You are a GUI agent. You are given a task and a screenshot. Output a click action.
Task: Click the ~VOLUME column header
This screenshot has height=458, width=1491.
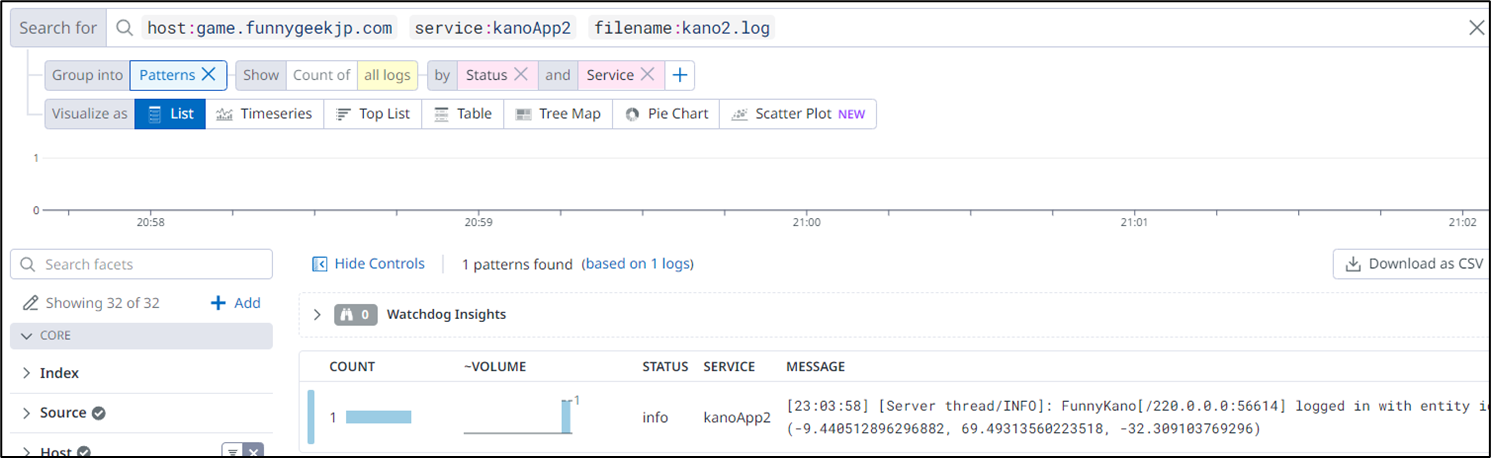(495, 367)
